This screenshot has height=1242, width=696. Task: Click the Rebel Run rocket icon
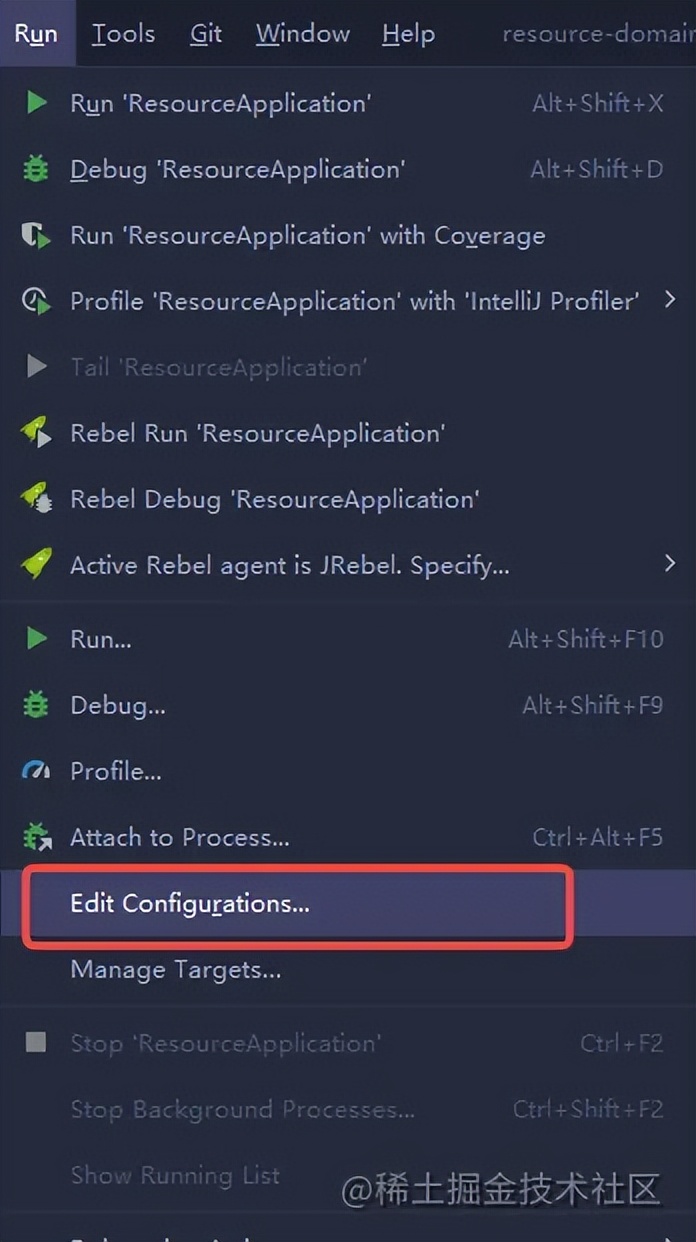click(36, 433)
